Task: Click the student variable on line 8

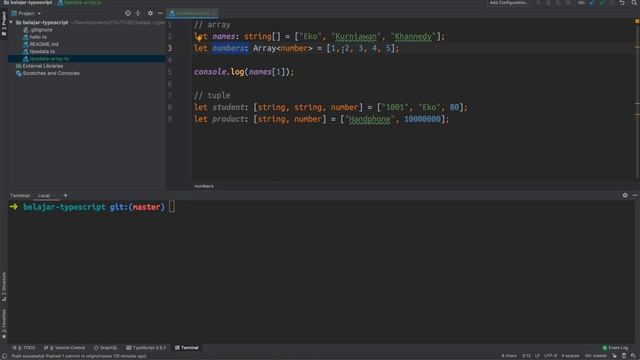Action: (228, 107)
